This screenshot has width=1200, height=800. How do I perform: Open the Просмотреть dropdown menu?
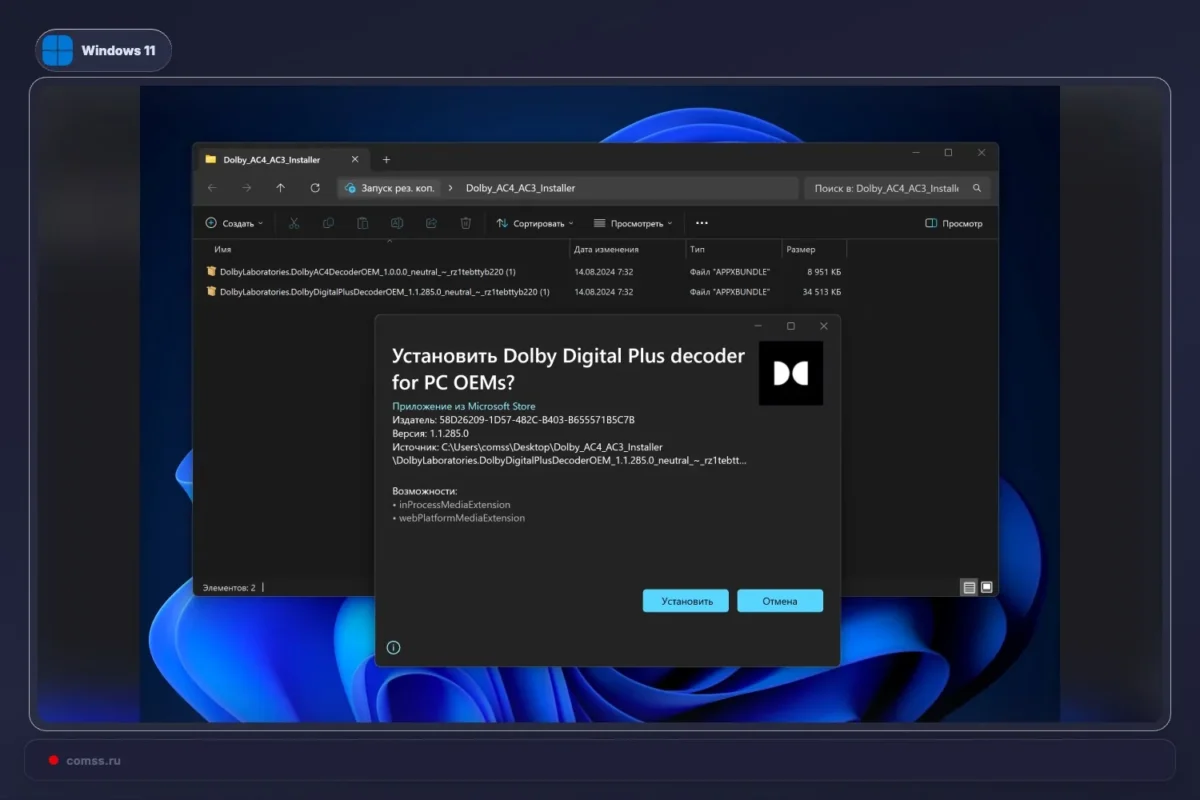(x=633, y=224)
